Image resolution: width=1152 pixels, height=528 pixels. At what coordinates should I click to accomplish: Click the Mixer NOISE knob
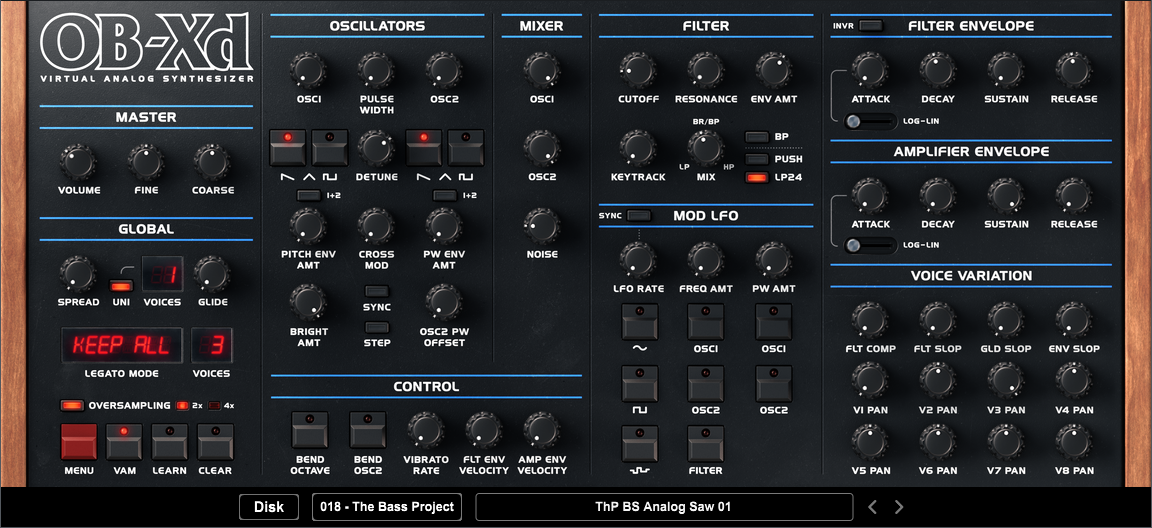point(542,225)
